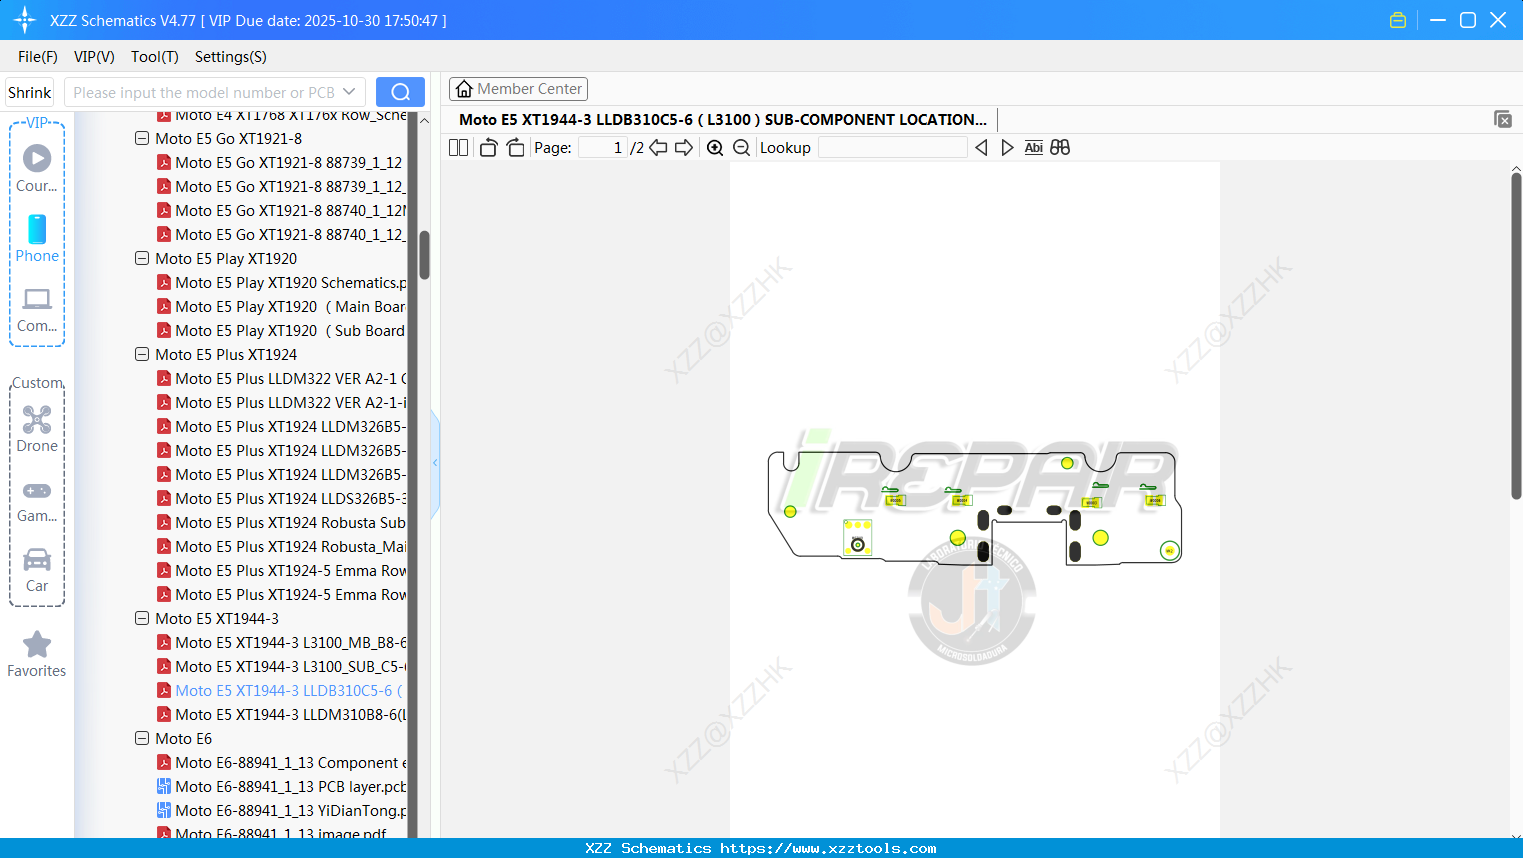Click the document viewer vertical scrollbar

point(1516,336)
